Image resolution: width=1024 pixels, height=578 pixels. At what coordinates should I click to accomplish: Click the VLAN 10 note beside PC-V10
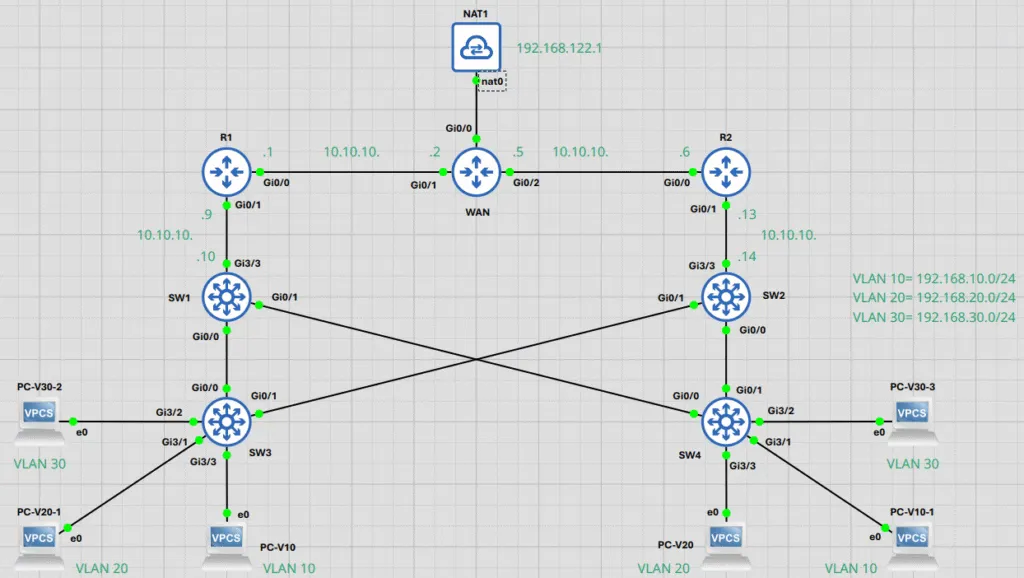pyautogui.click(x=289, y=569)
